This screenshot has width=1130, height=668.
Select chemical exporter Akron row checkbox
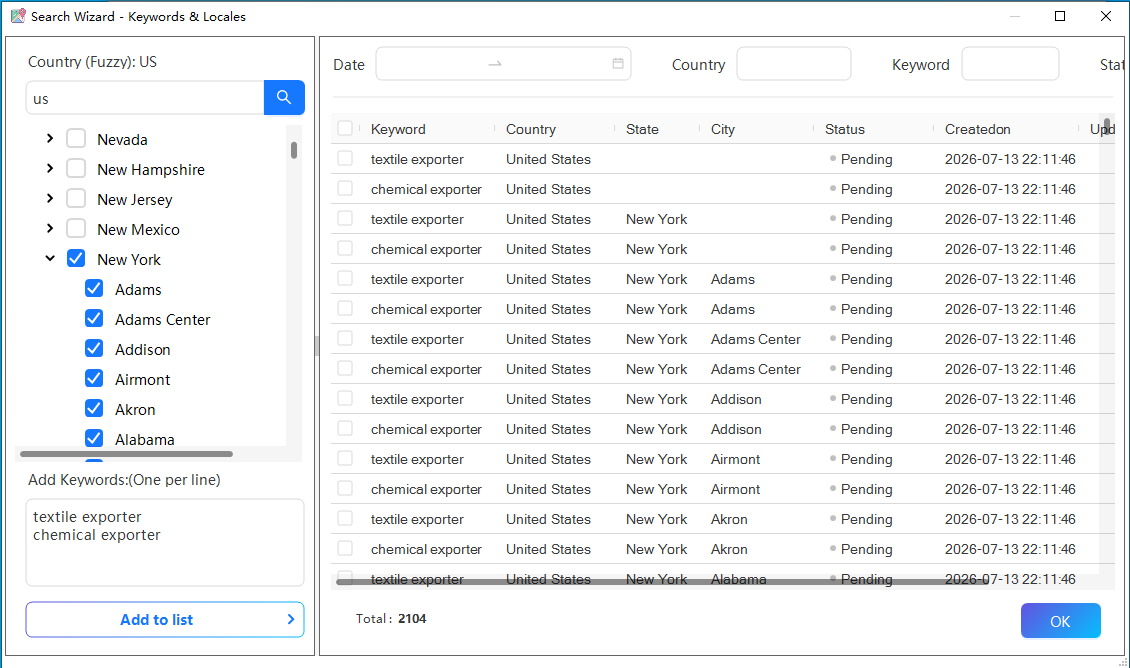pos(345,548)
